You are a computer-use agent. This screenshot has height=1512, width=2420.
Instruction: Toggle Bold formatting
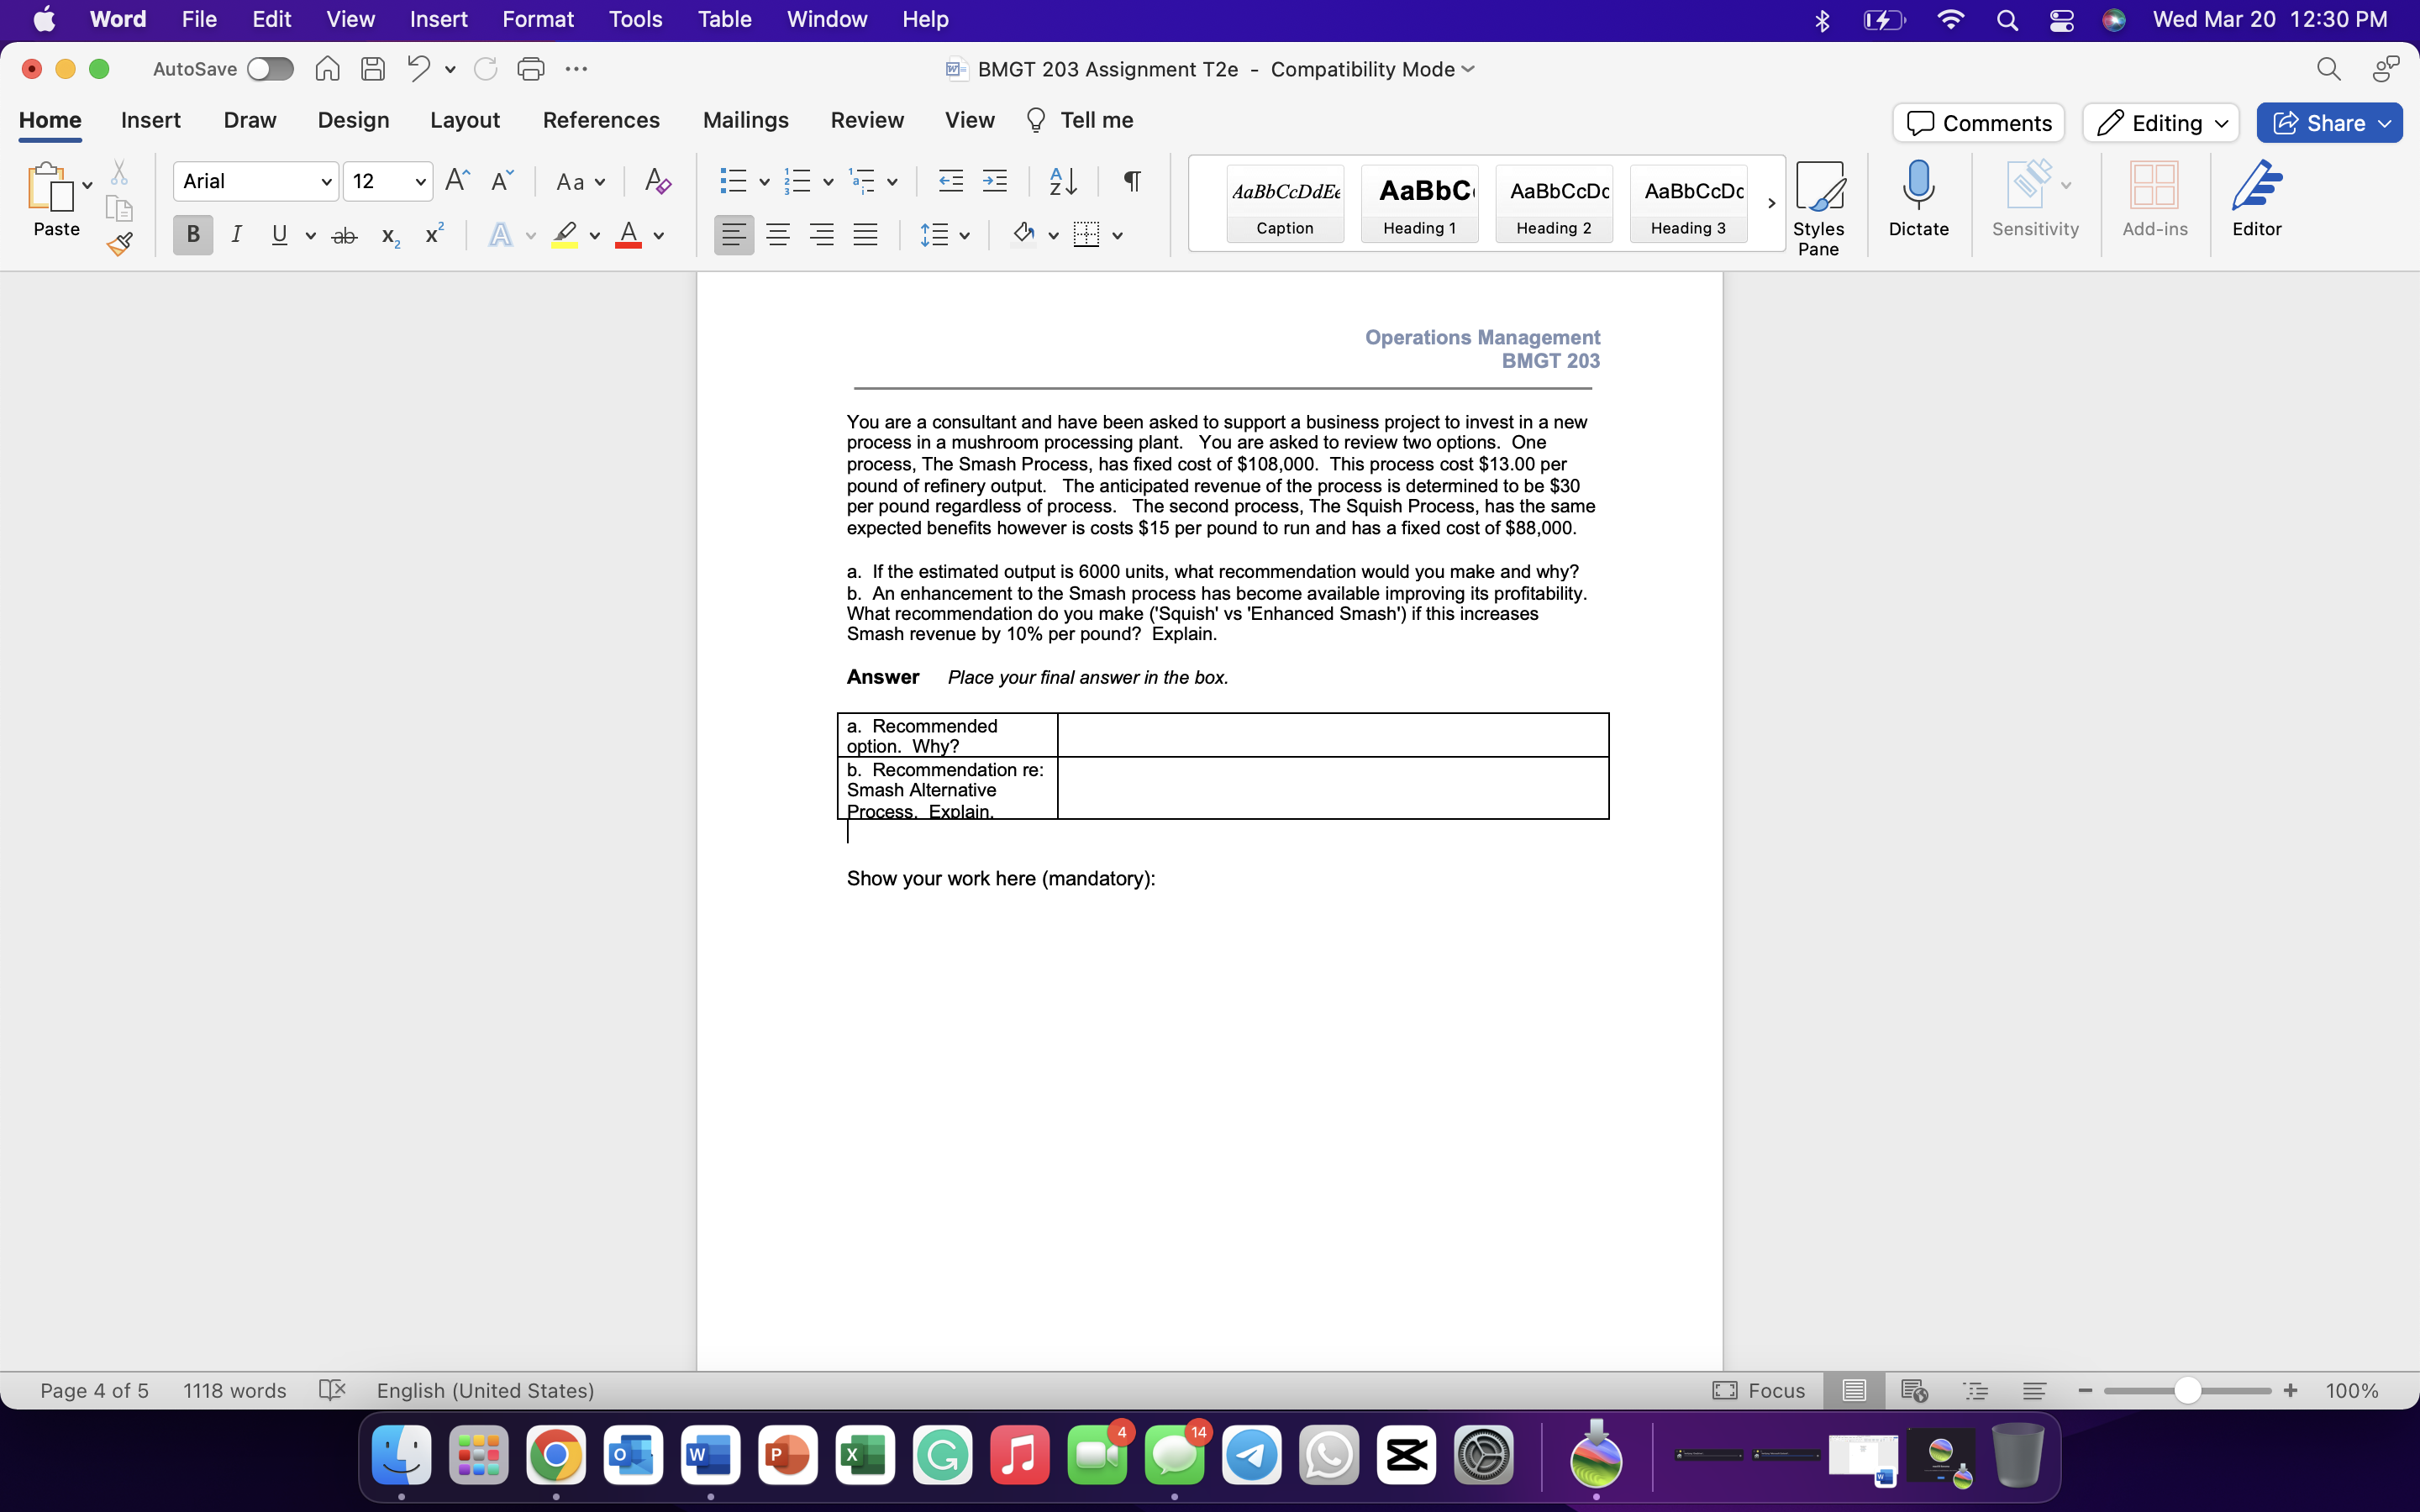(x=193, y=235)
